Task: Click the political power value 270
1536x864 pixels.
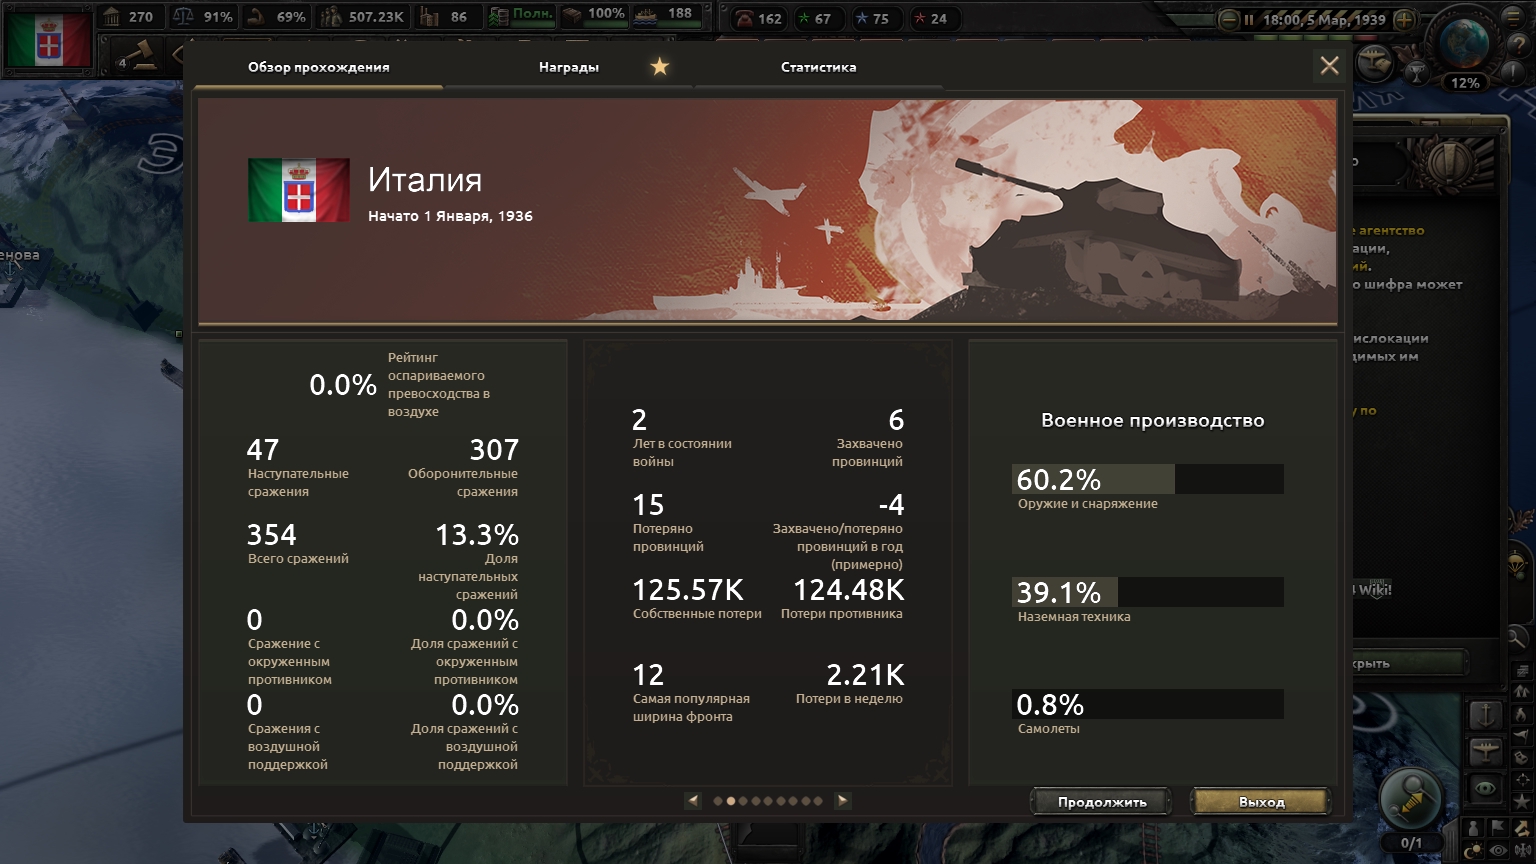Action: coord(130,17)
